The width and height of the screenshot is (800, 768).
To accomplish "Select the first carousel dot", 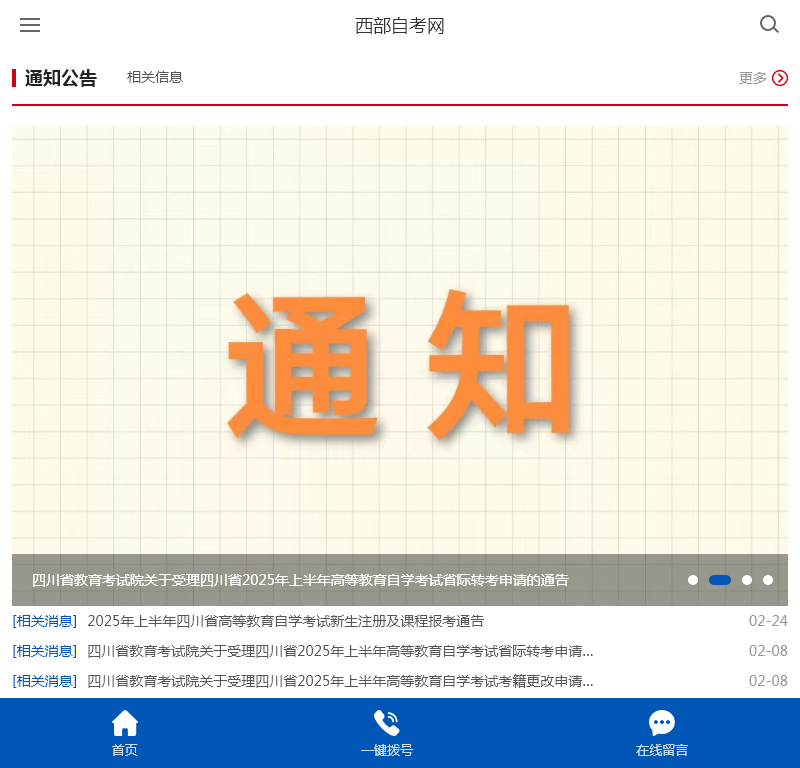I will [x=693, y=580].
